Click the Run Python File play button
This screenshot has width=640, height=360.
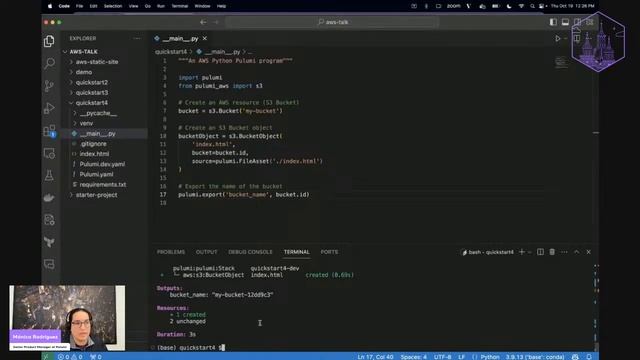point(558,38)
